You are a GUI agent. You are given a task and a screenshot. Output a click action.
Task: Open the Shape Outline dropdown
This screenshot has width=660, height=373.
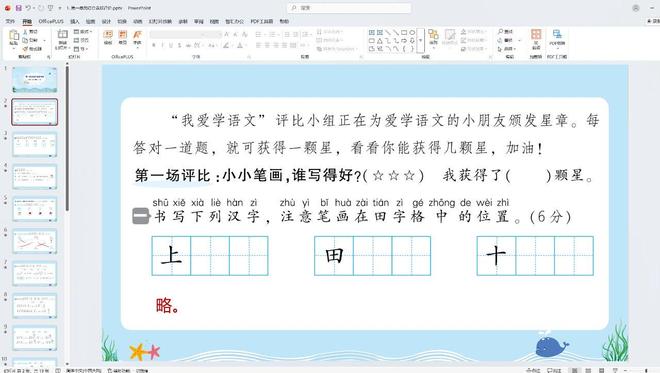[473, 40]
